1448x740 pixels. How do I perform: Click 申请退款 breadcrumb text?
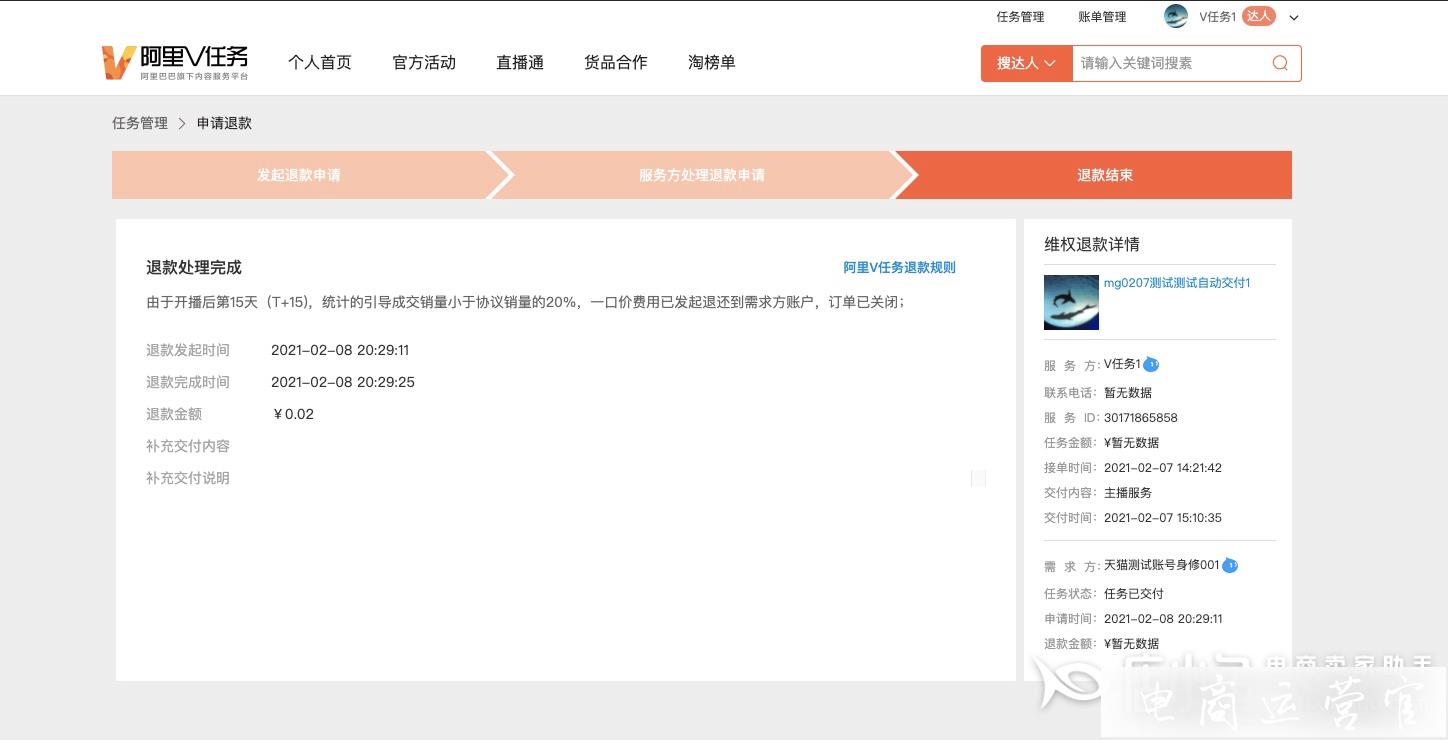click(224, 123)
